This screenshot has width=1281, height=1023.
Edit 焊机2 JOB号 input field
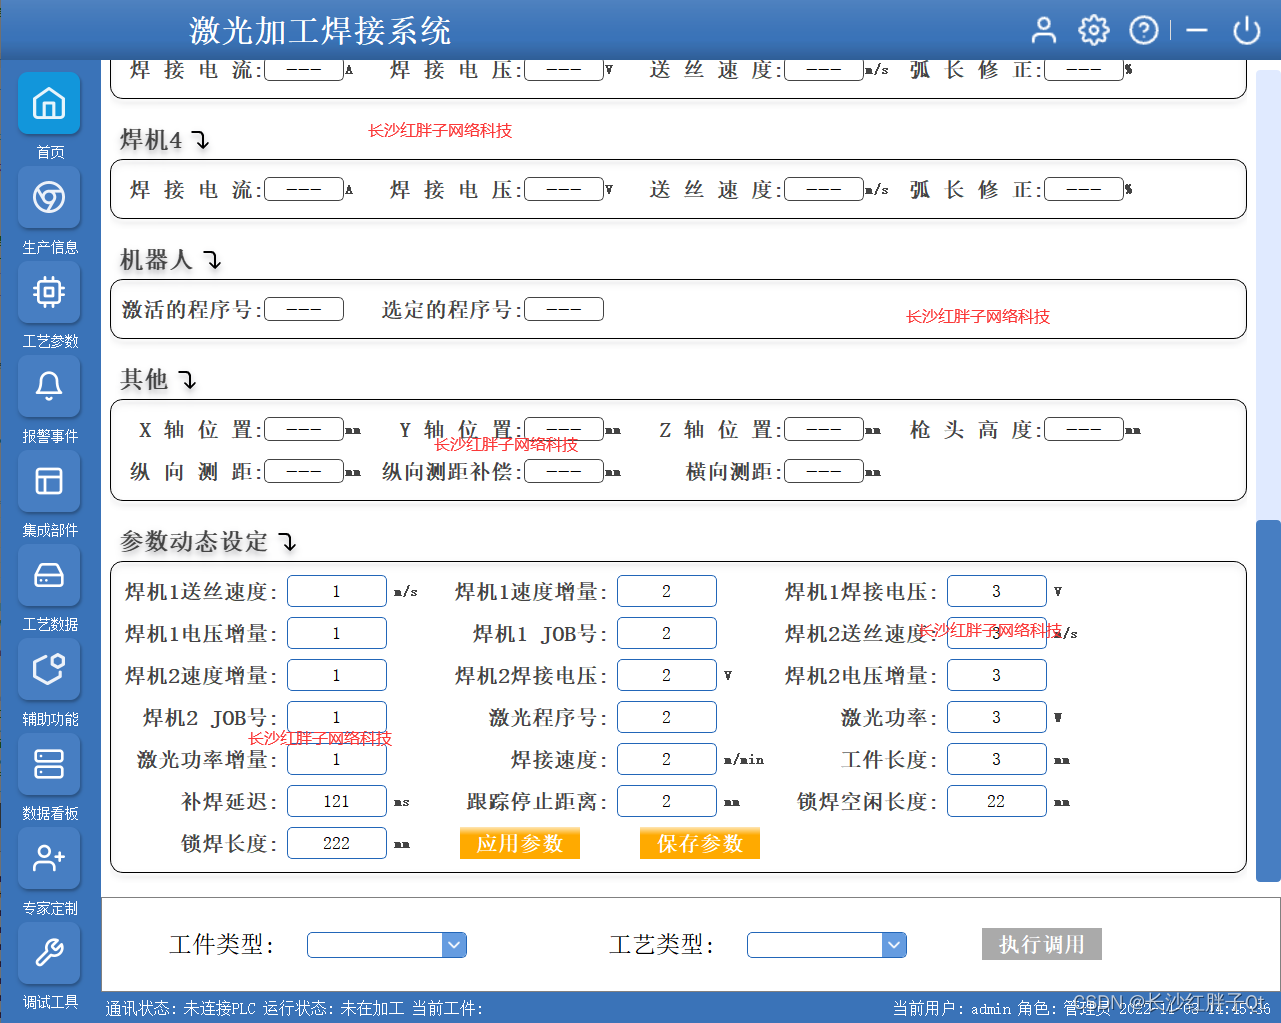pyautogui.click(x=337, y=717)
